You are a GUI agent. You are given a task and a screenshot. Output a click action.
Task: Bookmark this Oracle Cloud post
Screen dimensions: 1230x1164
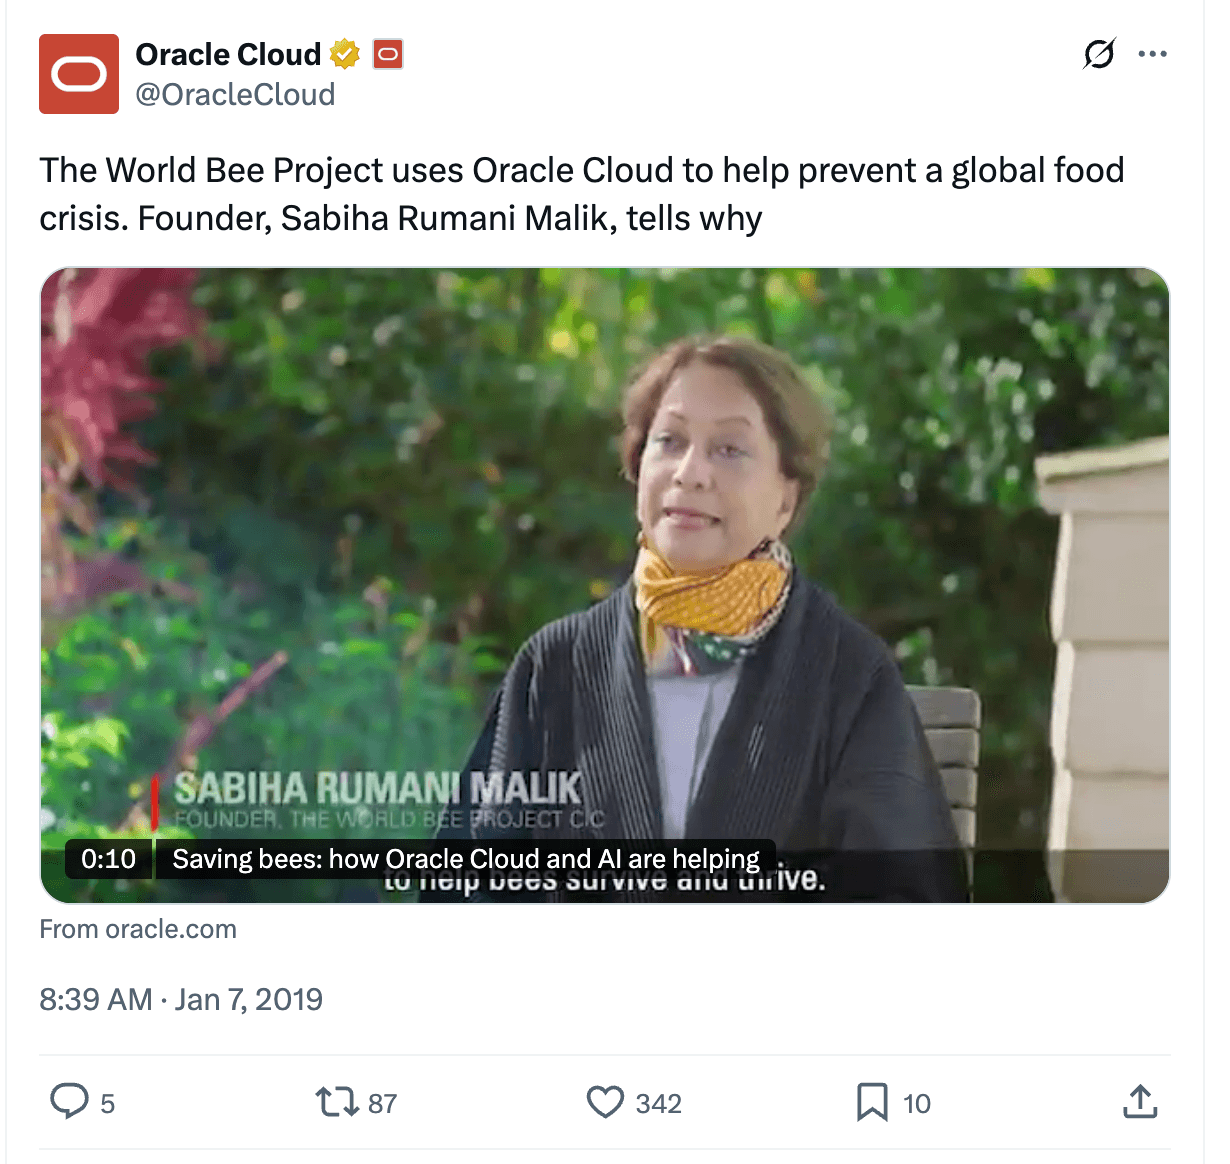pyautogui.click(x=872, y=1103)
